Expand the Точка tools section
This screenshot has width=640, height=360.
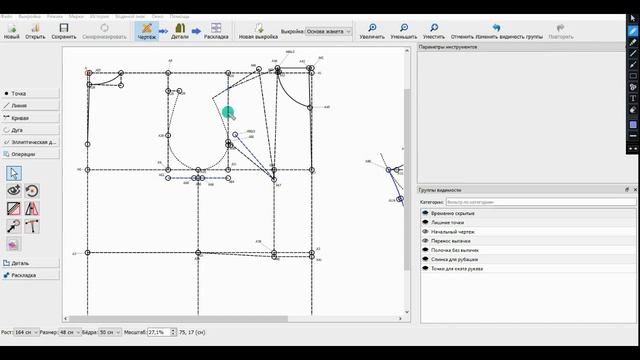point(30,93)
